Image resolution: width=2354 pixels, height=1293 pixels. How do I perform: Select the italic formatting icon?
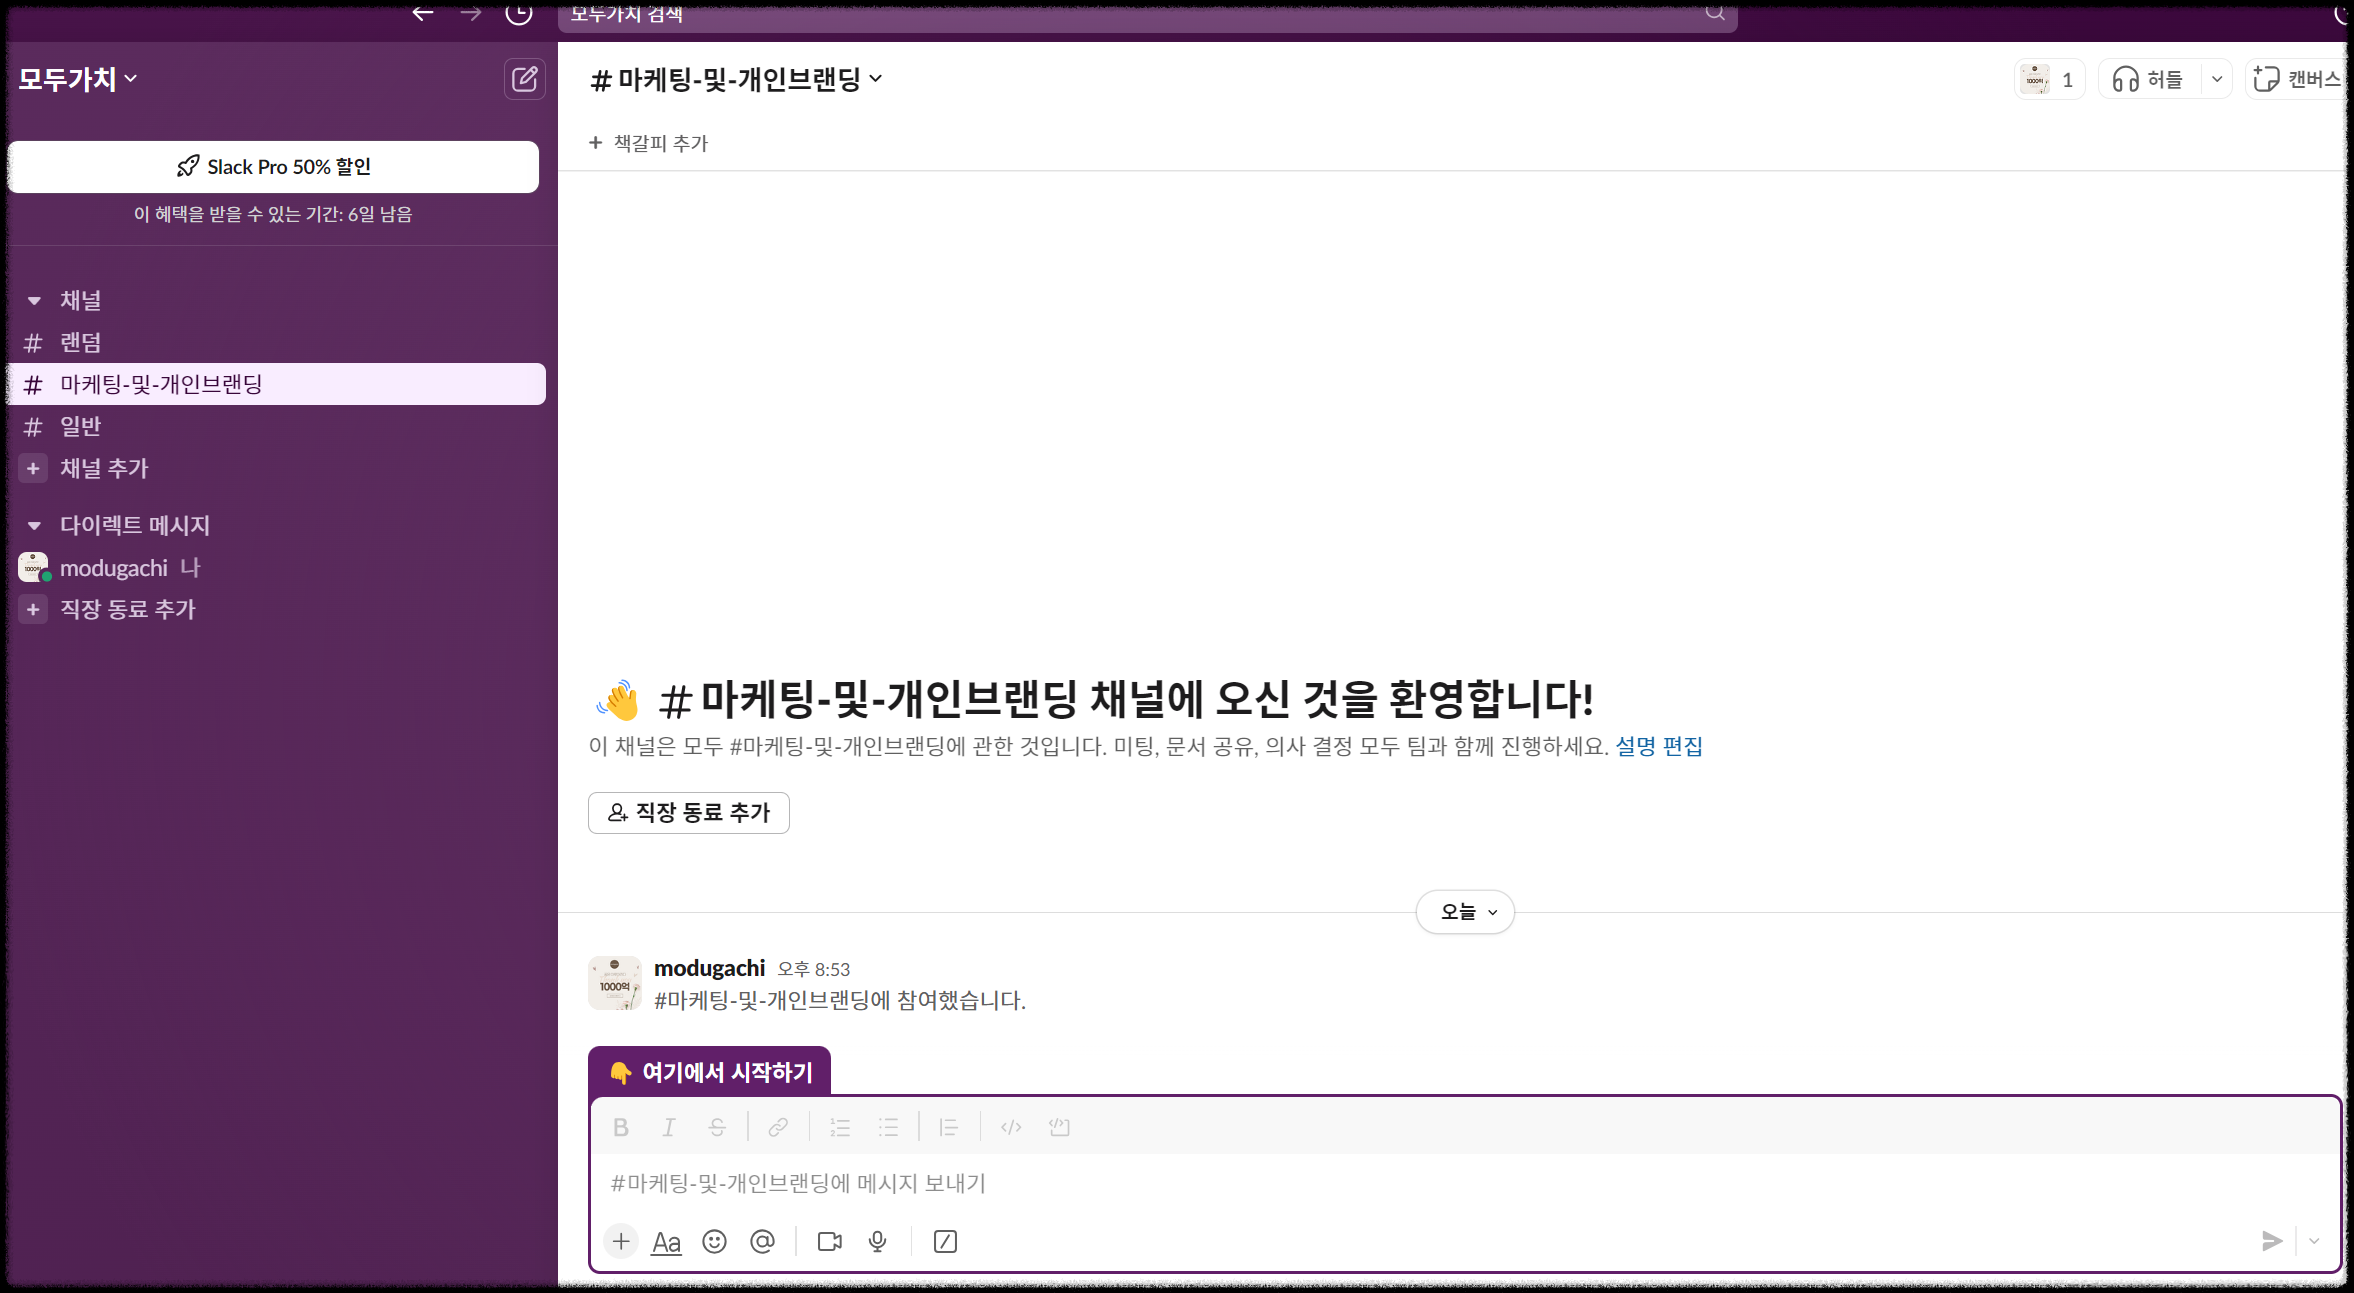click(669, 1126)
